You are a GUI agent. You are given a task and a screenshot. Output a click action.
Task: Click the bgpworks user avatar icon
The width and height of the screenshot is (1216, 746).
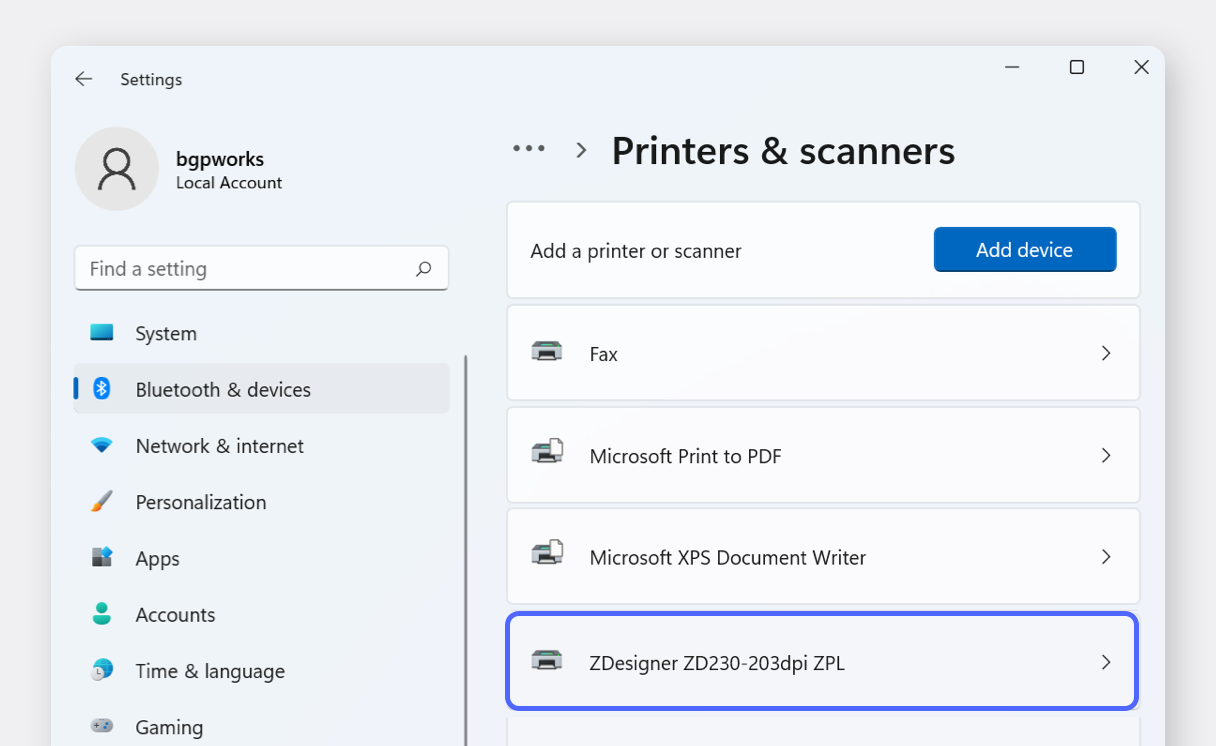[117, 169]
